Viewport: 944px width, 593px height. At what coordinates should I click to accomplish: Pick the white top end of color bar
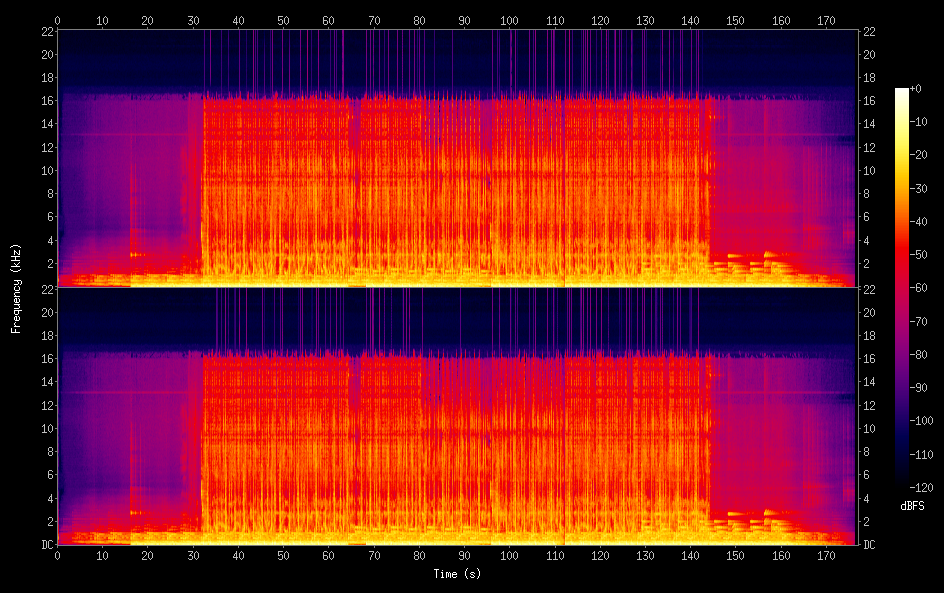(x=901, y=92)
